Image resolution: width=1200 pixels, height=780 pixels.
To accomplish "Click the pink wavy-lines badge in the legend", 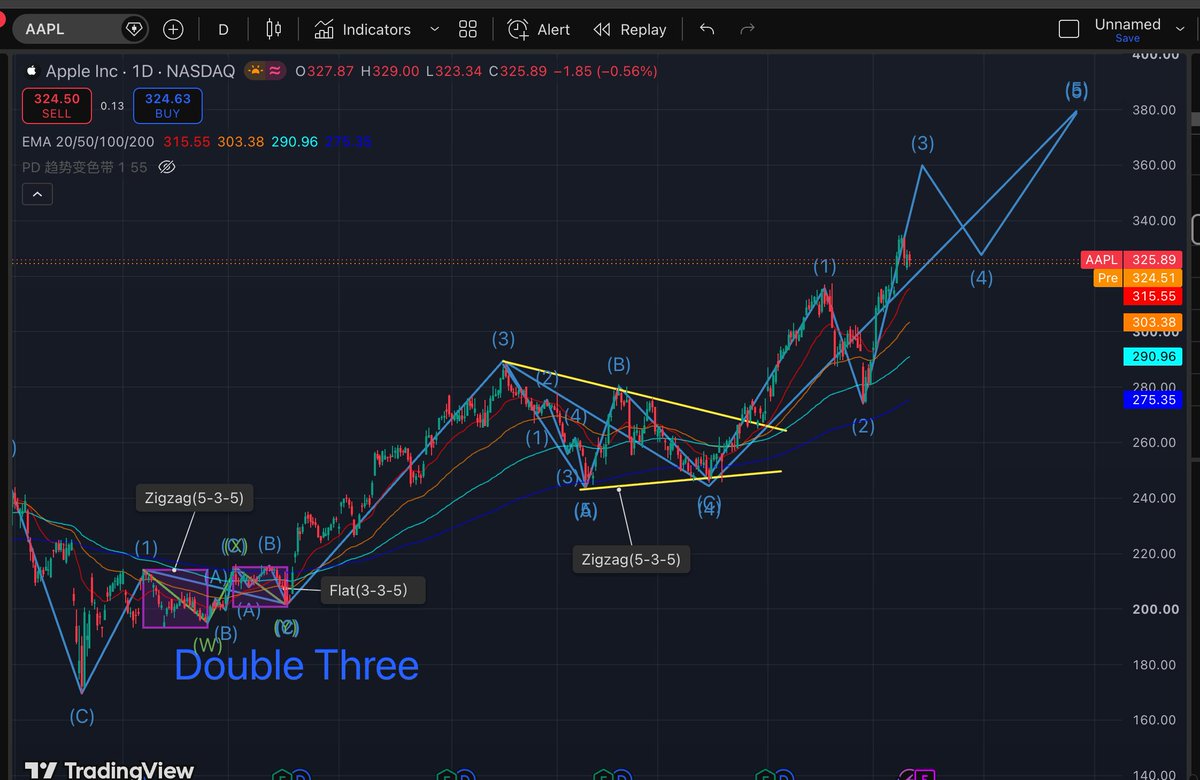I will [x=274, y=71].
